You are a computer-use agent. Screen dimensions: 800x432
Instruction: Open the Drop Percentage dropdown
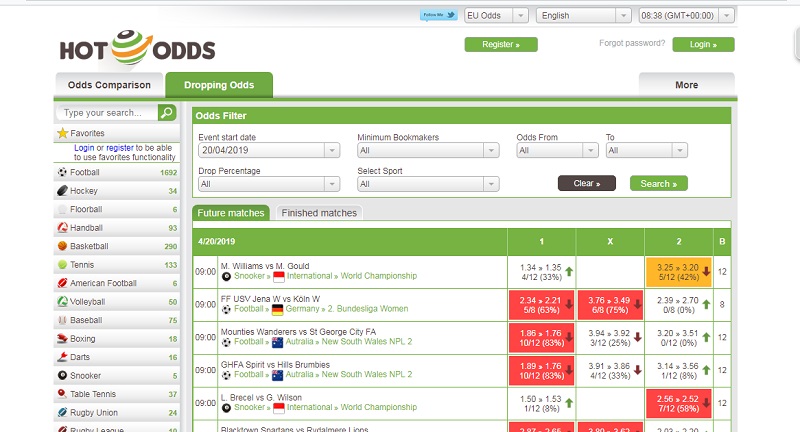(268, 184)
